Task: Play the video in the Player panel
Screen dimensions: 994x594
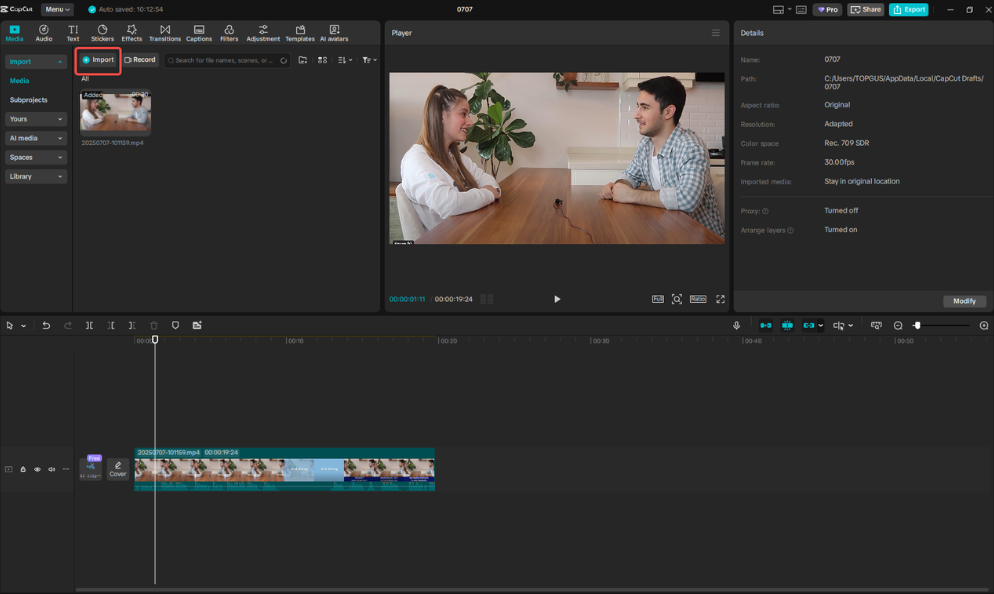Action: pyautogui.click(x=557, y=299)
